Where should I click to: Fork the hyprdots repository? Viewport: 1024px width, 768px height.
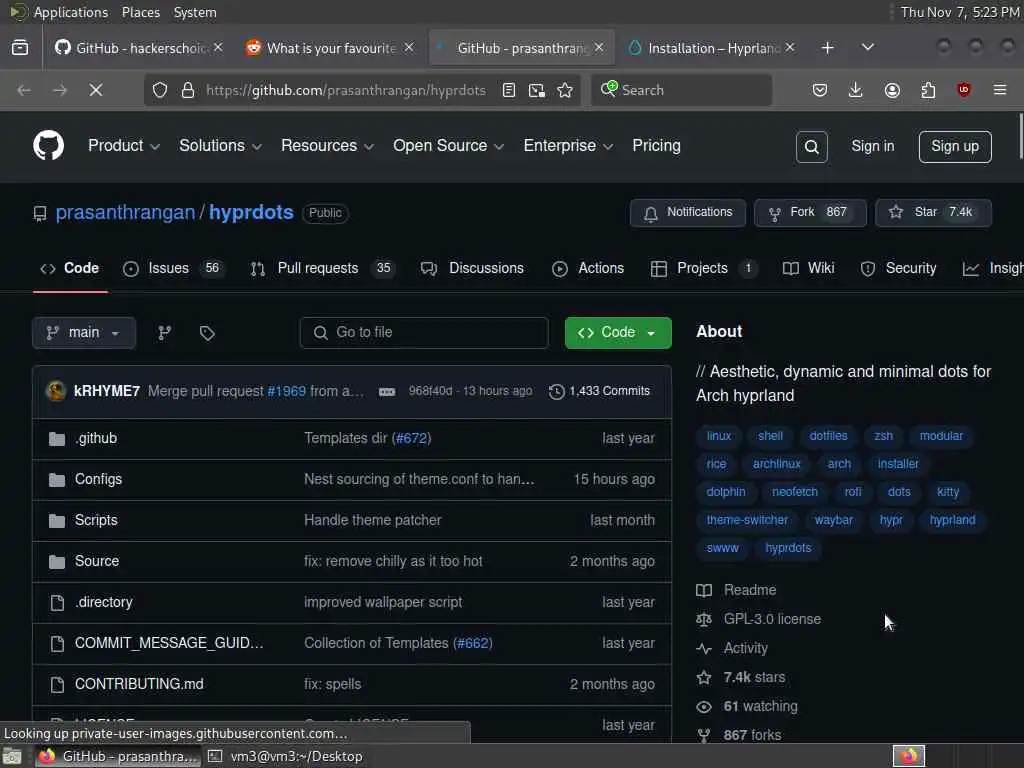coord(810,213)
